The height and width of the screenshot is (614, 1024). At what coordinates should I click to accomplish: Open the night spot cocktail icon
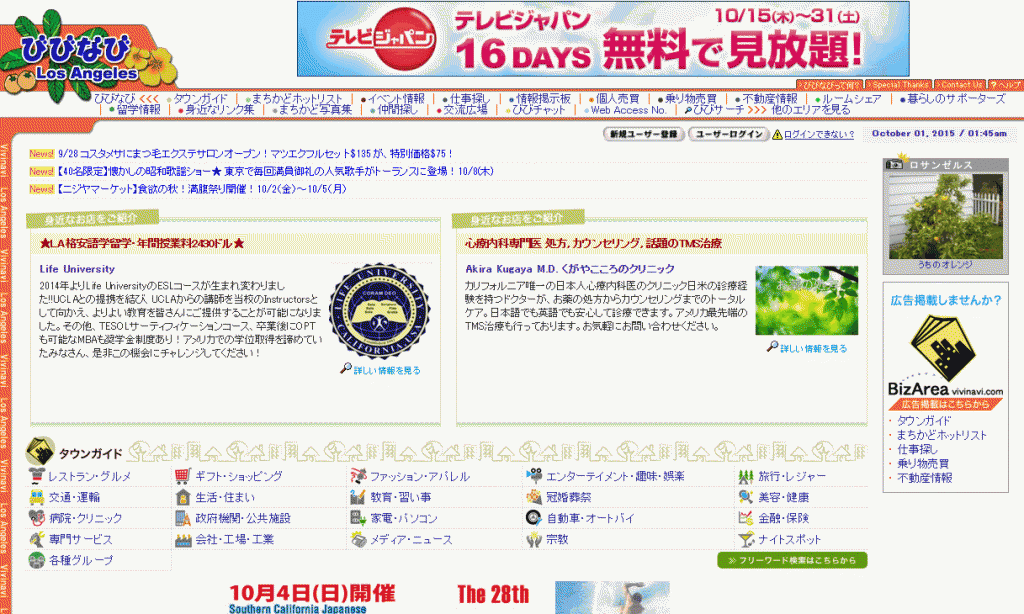point(746,540)
